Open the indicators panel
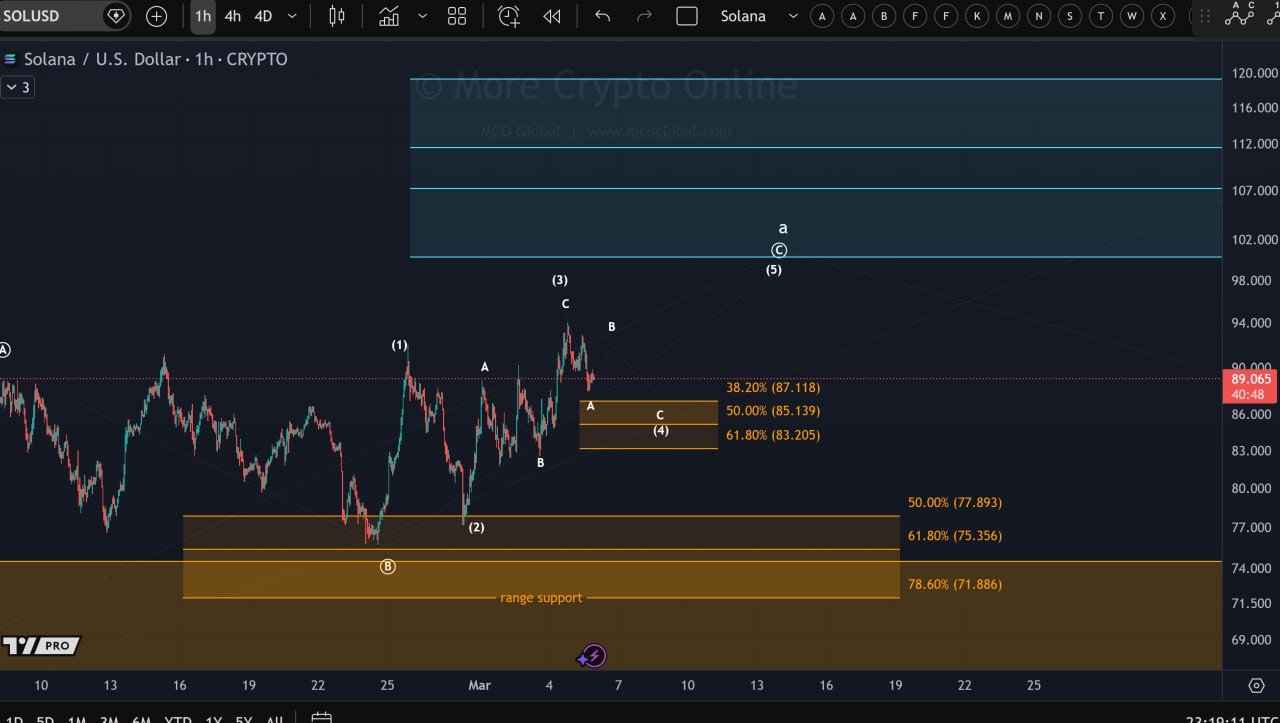The width and height of the screenshot is (1280, 723). point(389,16)
